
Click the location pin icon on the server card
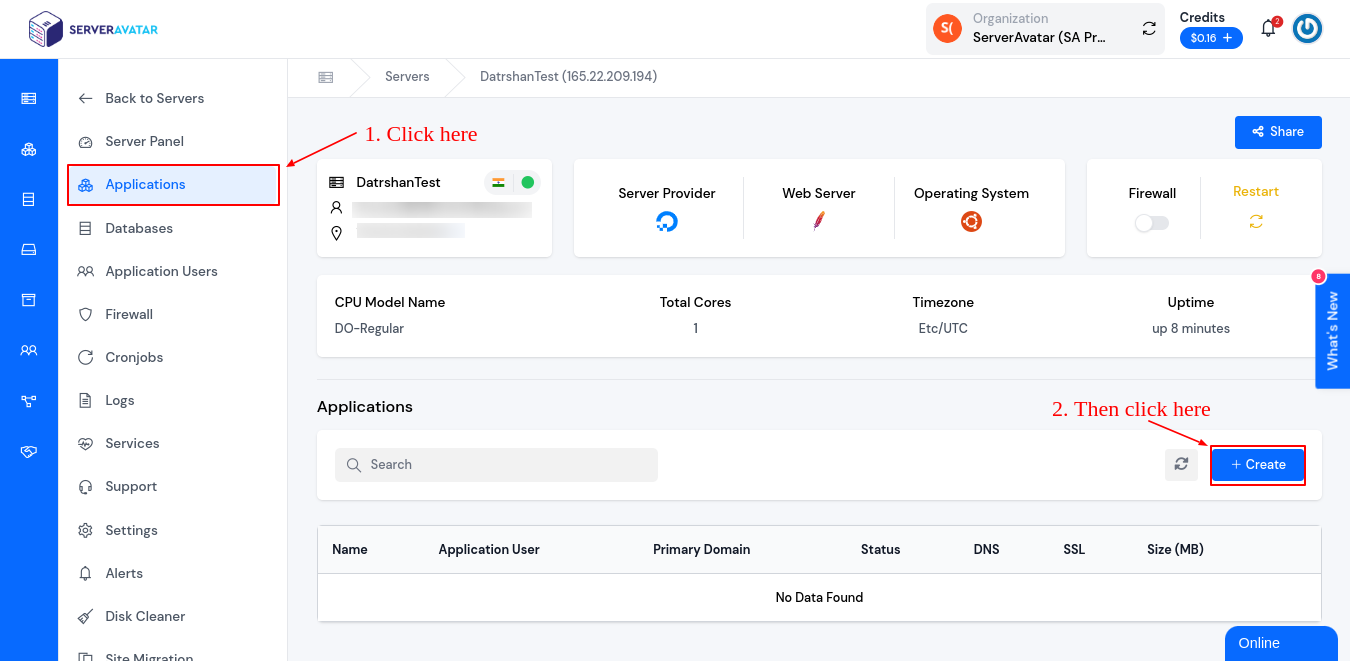click(x=337, y=232)
